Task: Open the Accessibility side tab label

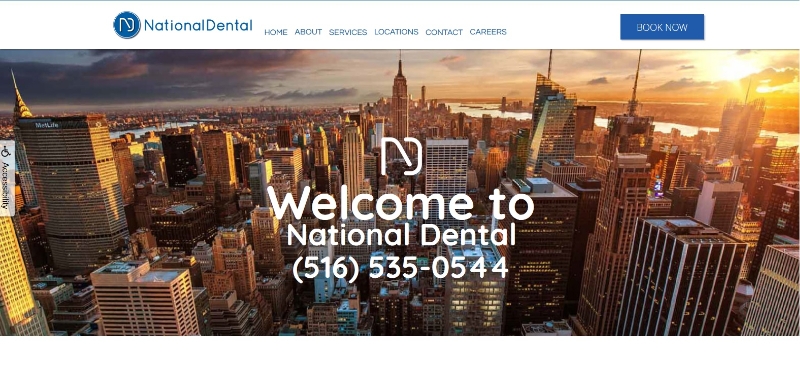Action: pos(6,186)
